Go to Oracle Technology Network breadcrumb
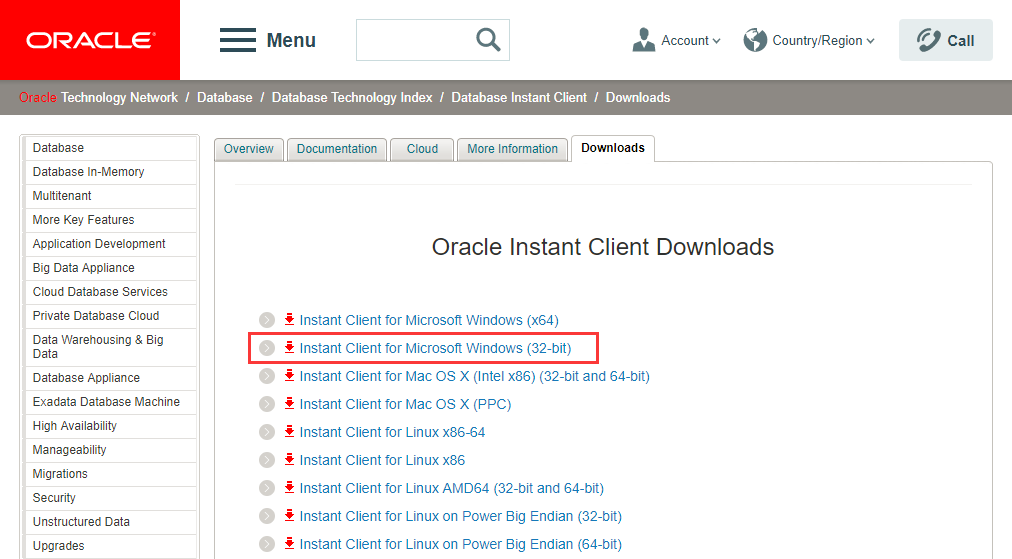Screen dimensions: 1012x559 coord(98,97)
